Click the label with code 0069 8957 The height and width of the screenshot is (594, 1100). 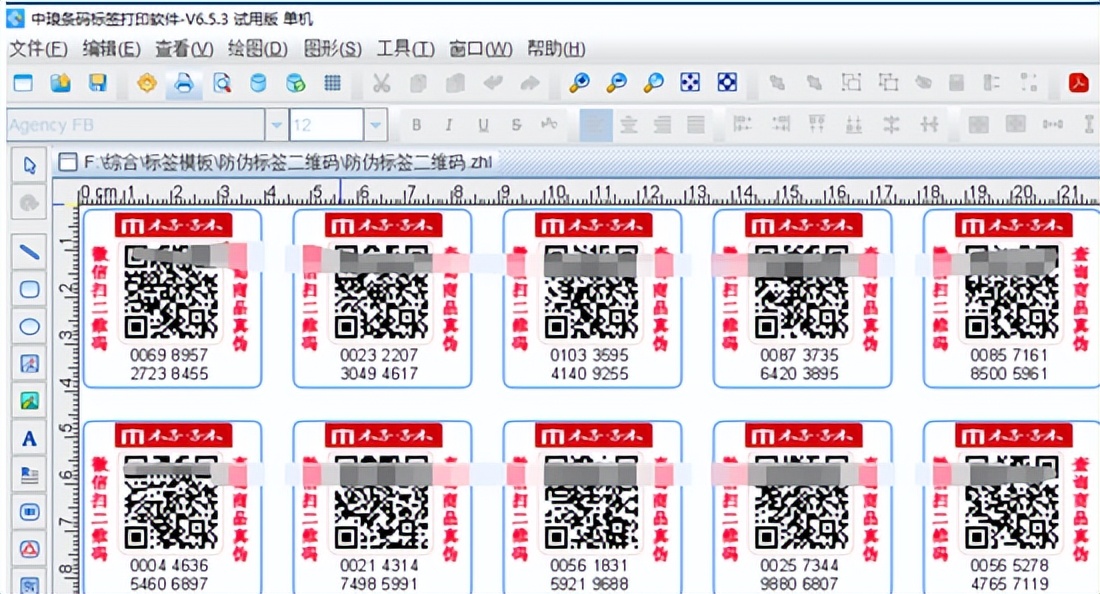[171, 298]
